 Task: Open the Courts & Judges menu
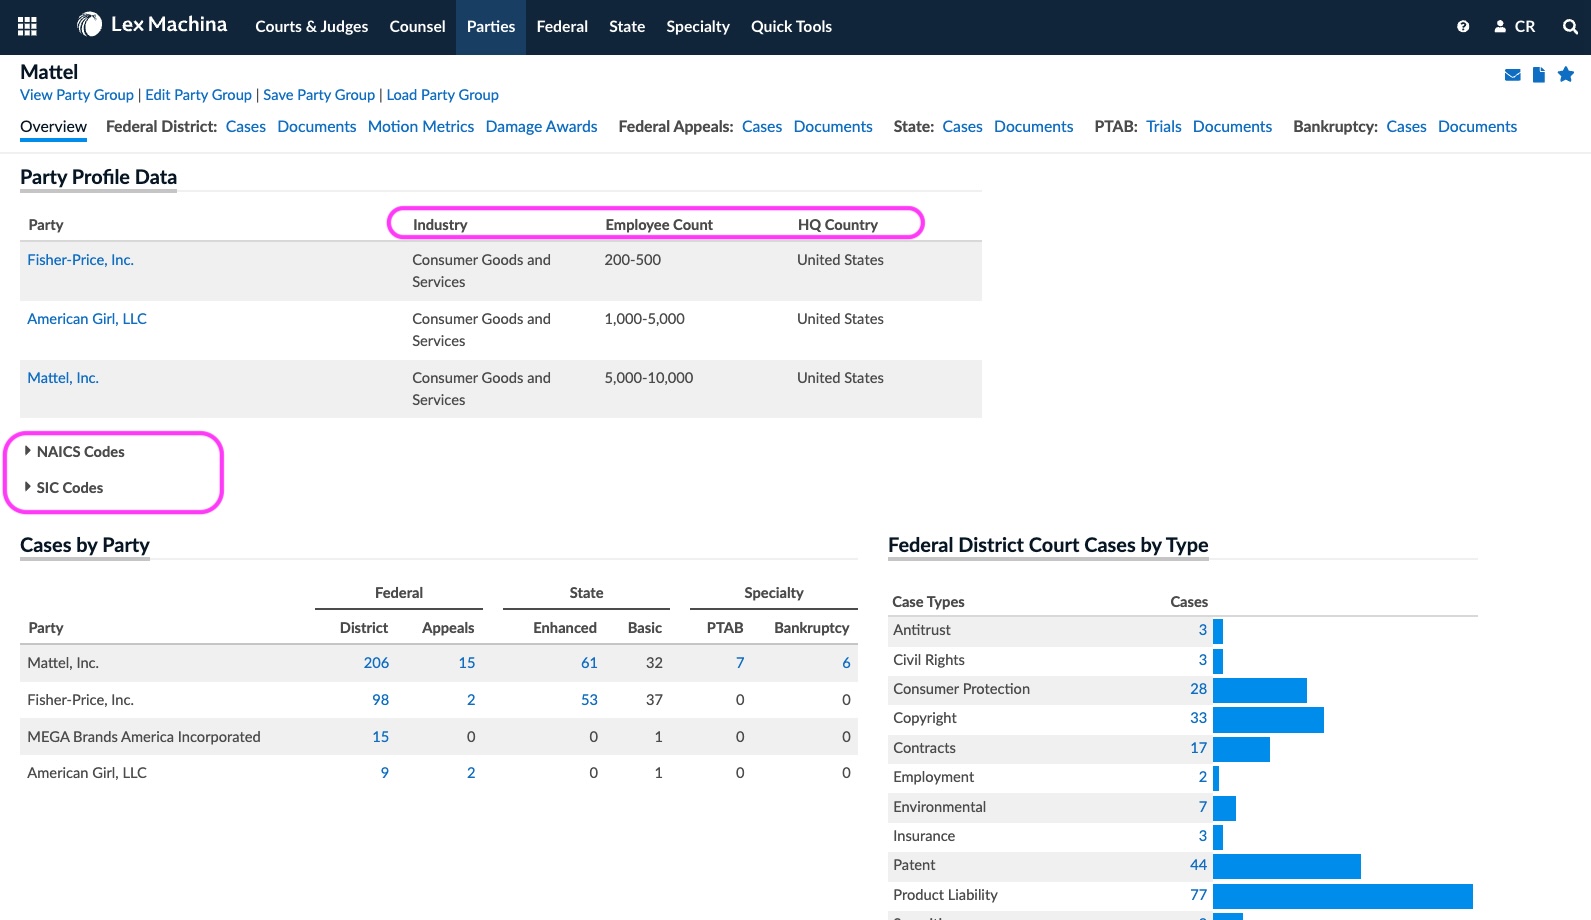[312, 27]
